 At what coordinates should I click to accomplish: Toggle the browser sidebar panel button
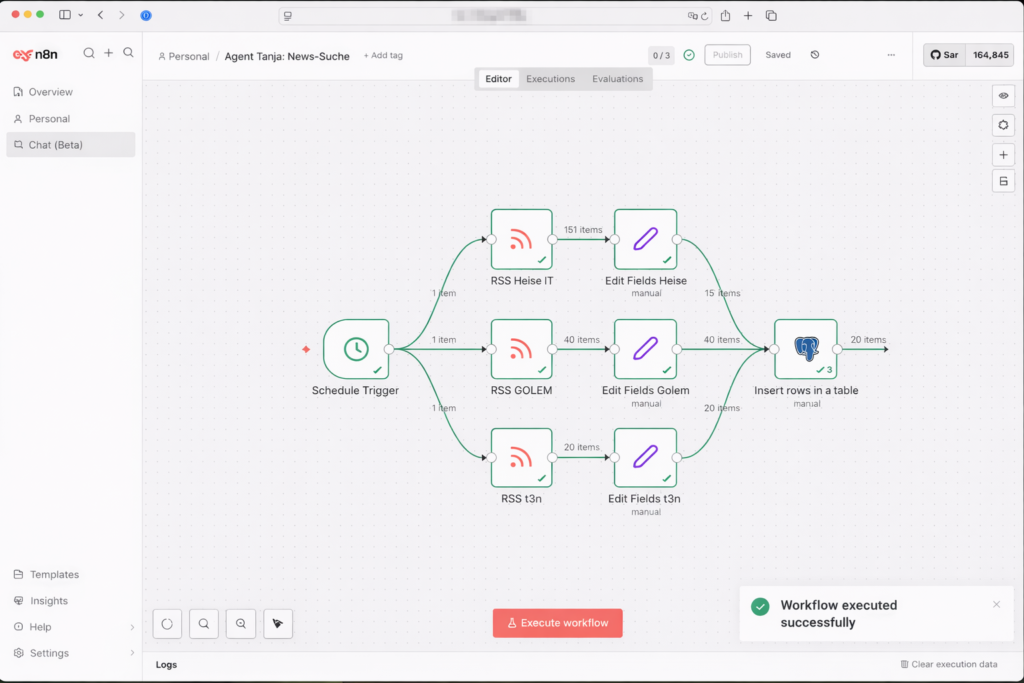[65, 15]
